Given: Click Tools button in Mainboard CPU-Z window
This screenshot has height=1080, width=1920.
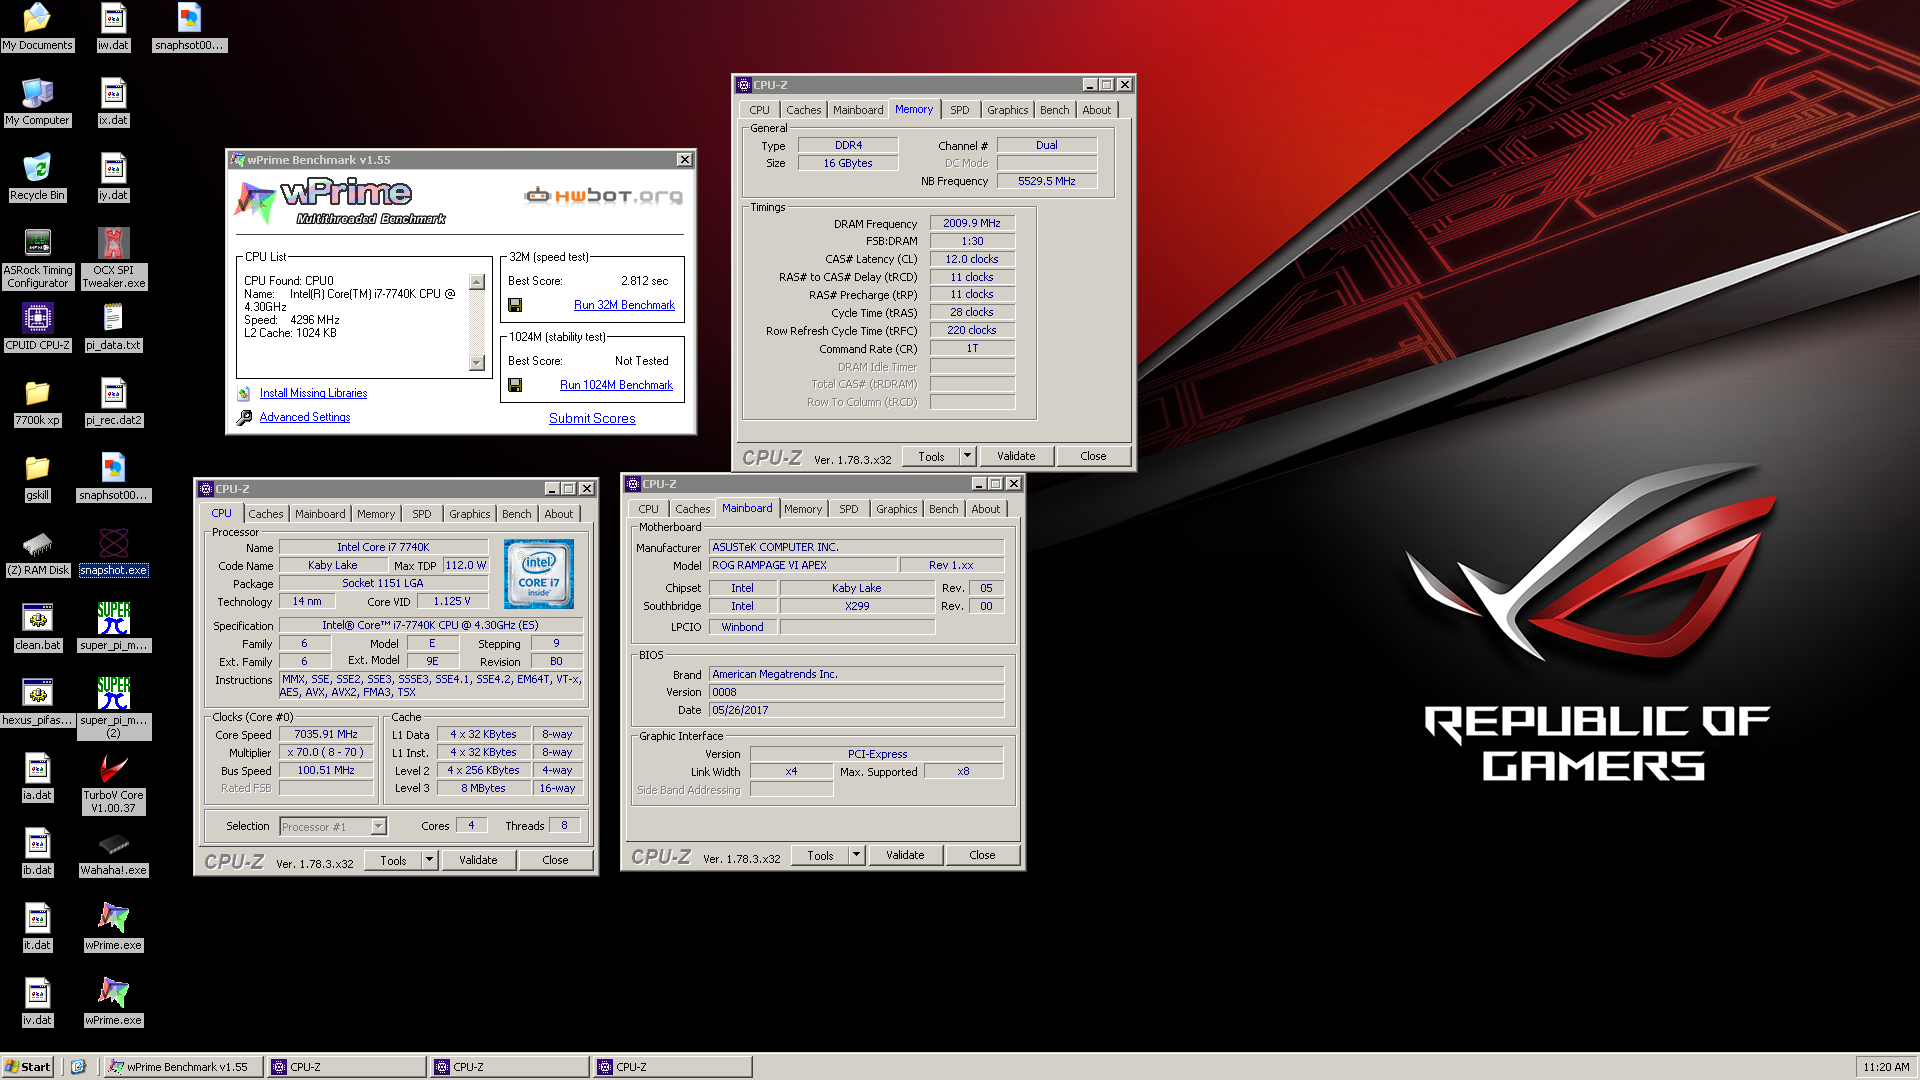Looking at the screenshot, I should [x=820, y=855].
